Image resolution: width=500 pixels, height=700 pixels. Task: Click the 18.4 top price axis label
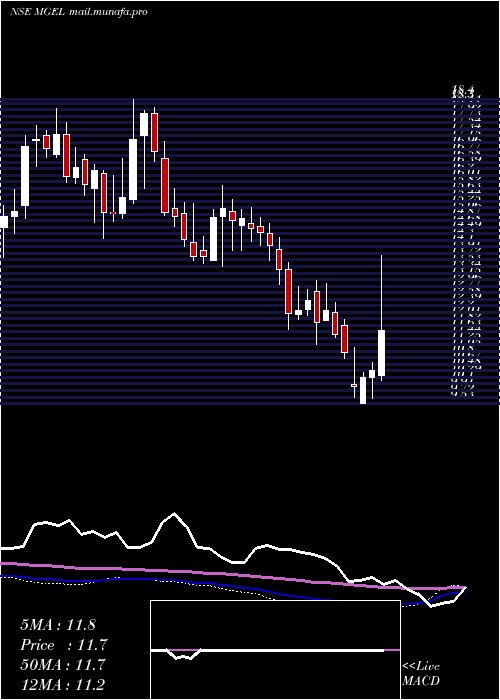[463, 91]
